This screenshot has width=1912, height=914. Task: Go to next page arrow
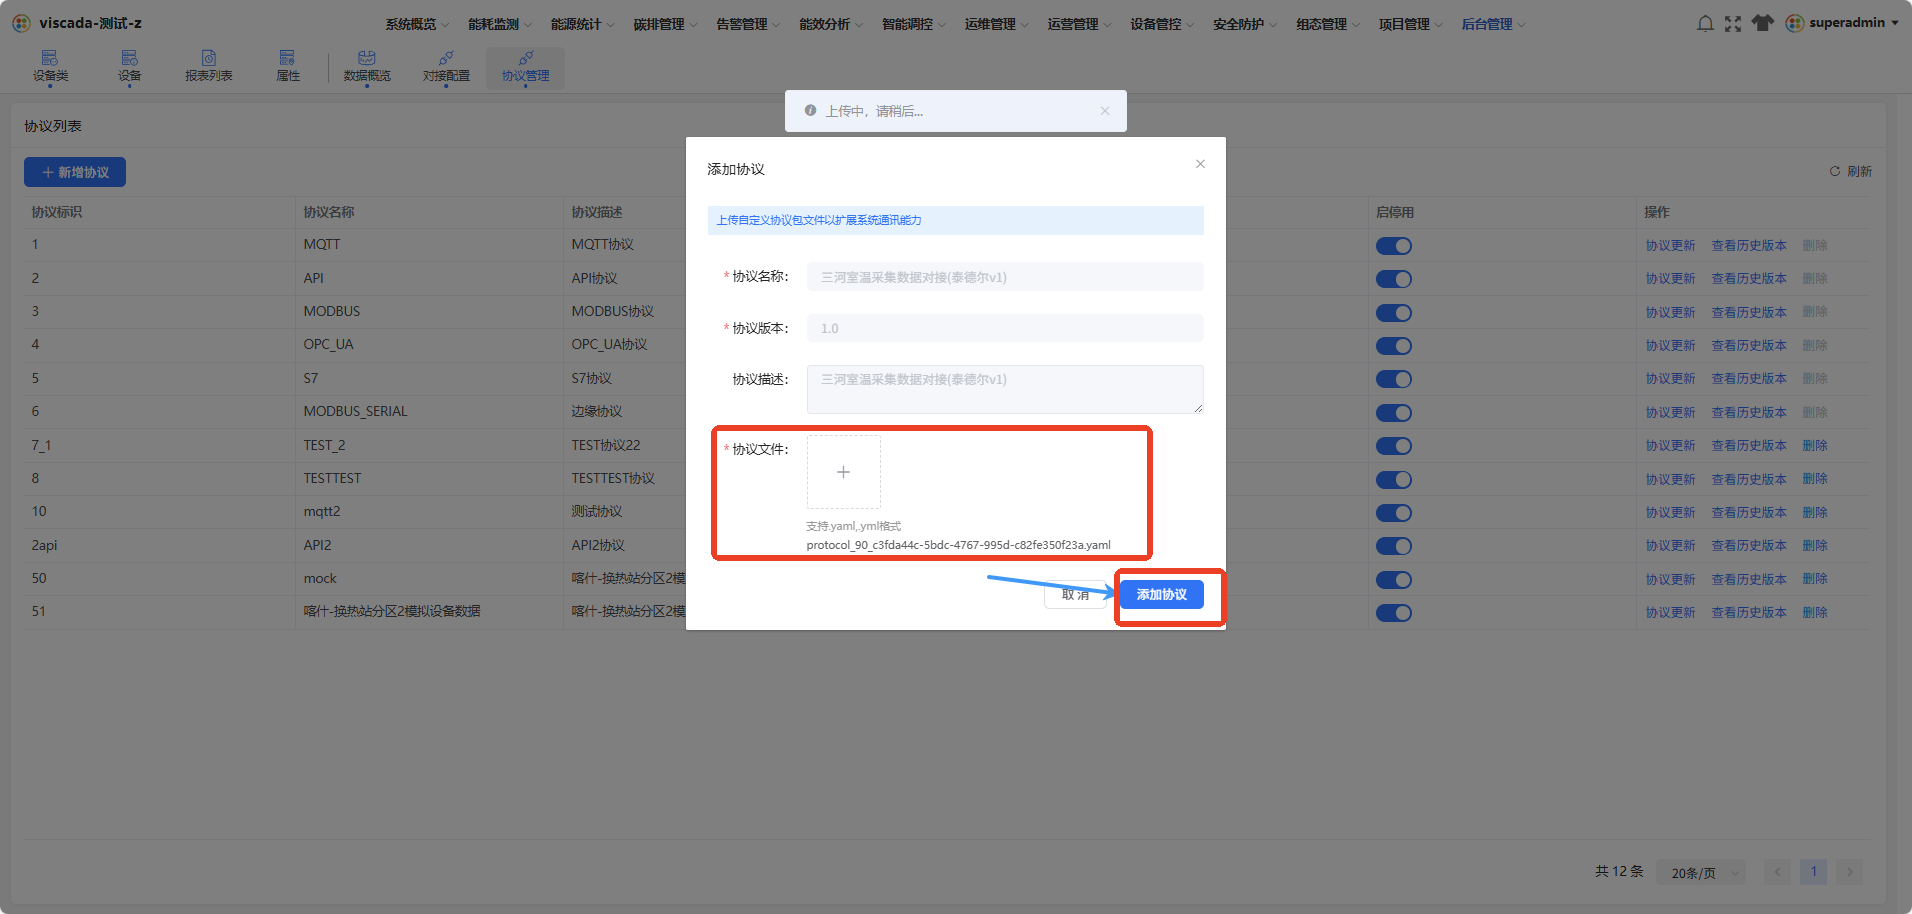pos(1850,872)
